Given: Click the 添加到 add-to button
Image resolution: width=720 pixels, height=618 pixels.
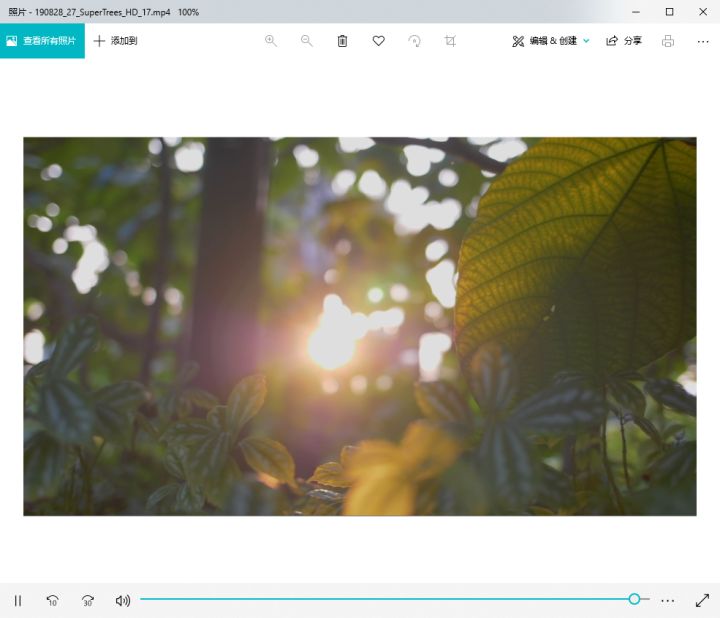Looking at the screenshot, I should [116, 41].
